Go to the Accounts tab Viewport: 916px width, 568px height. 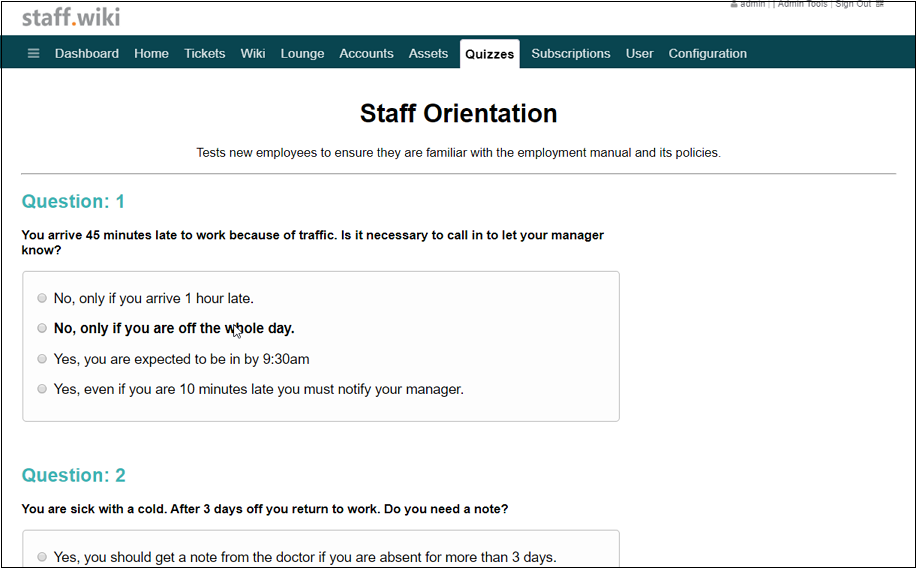click(x=366, y=53)
